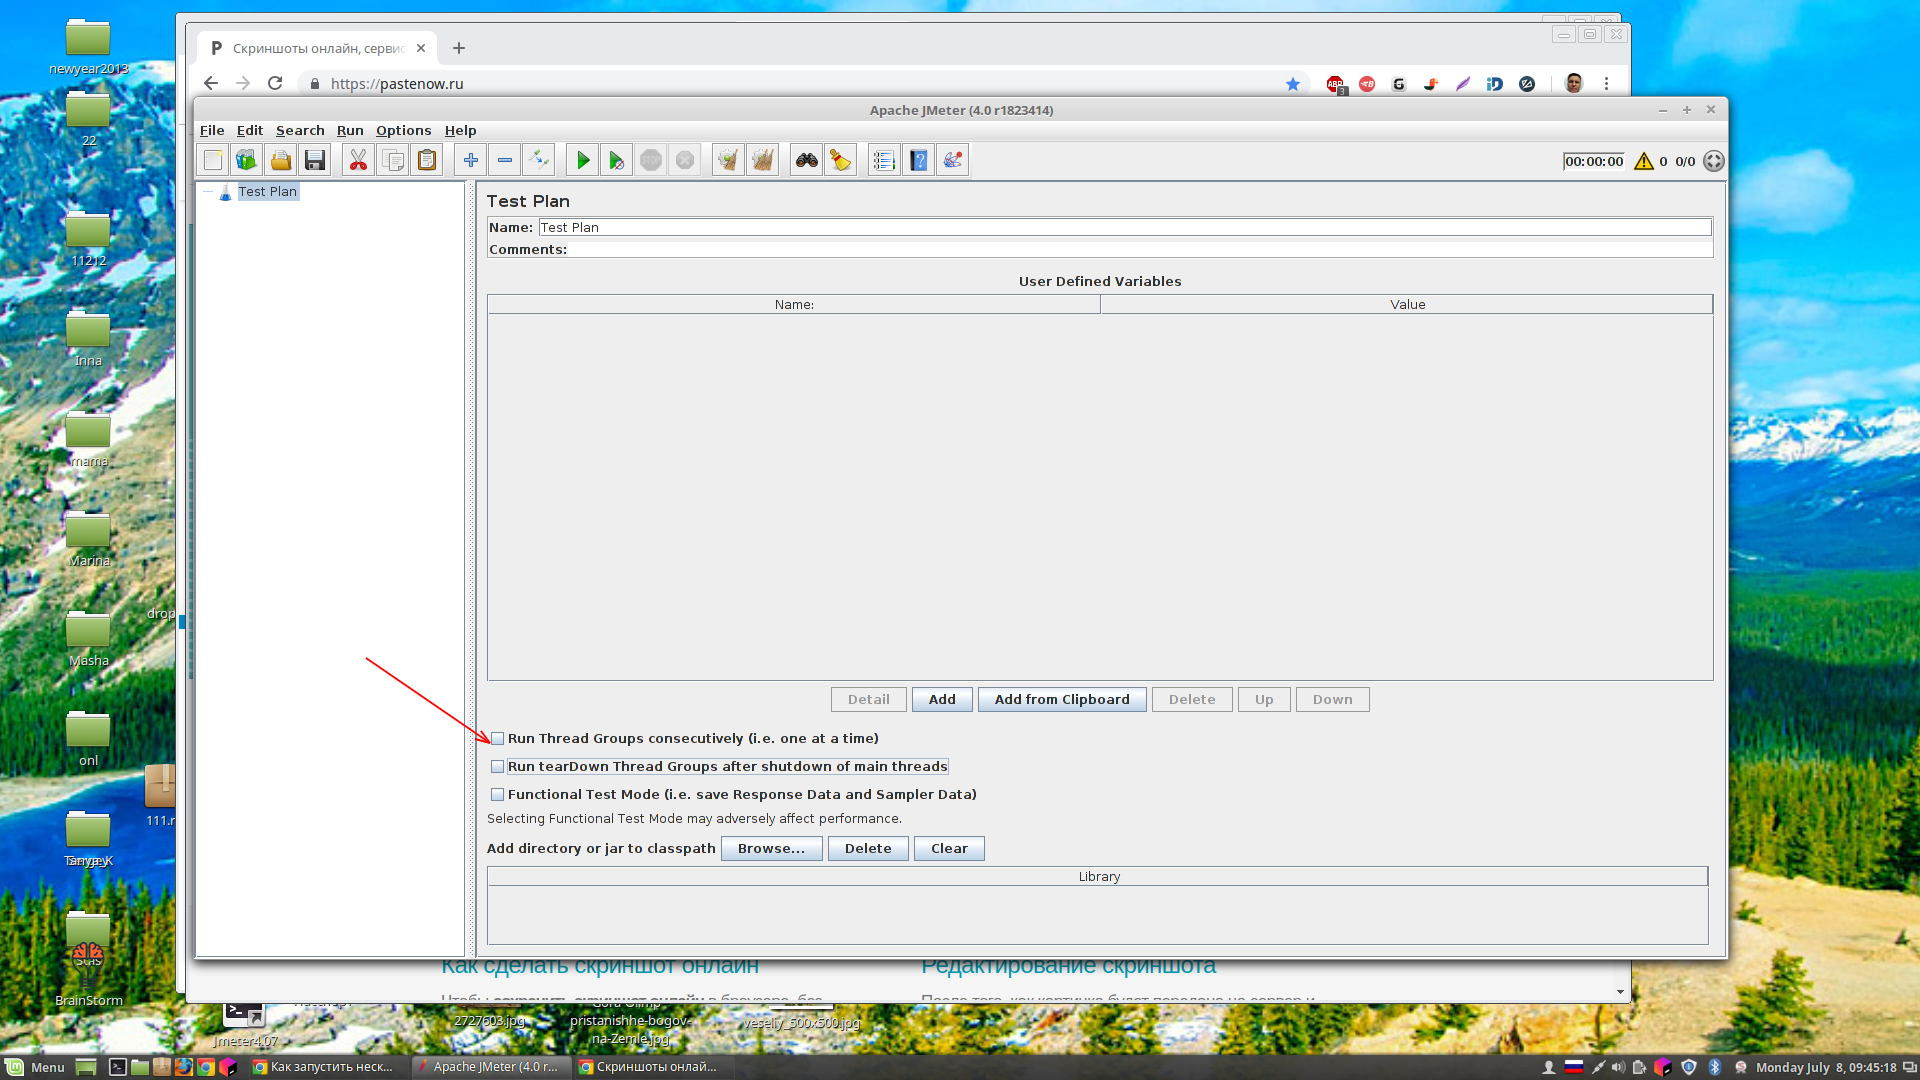Viewport: 1920px width, 1080px height.
Task: Click the Clear results broom icon
Action: point(728,160)
